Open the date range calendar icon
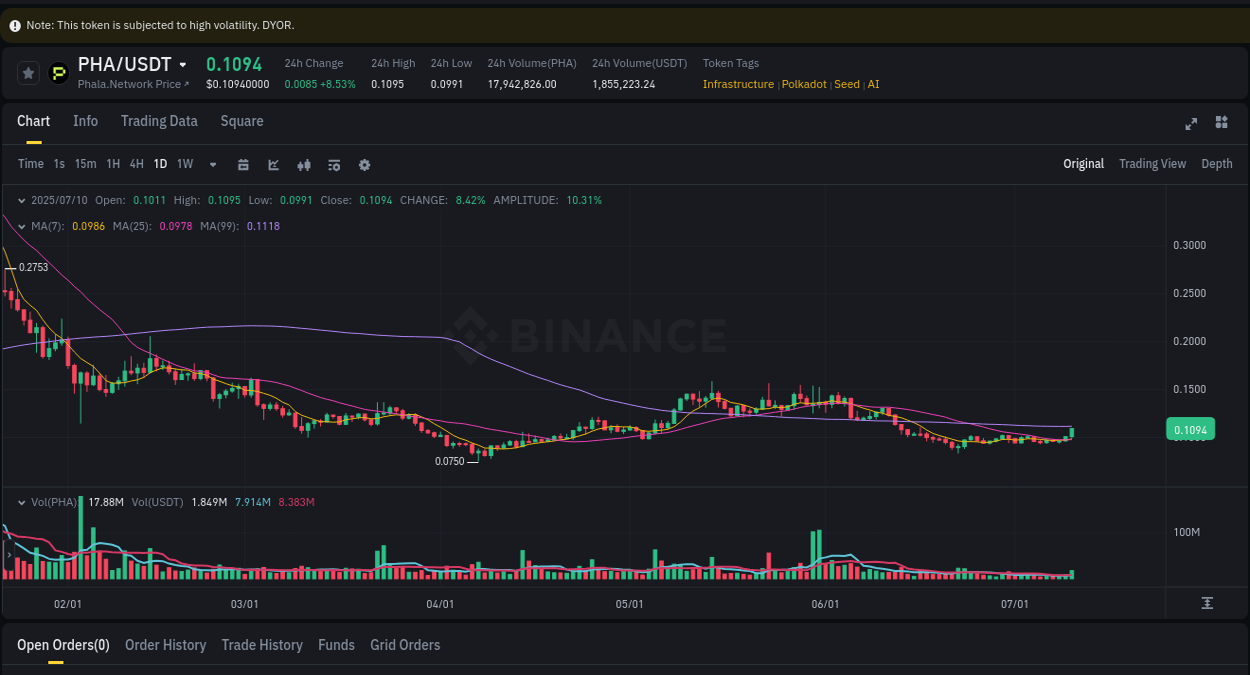 click(x=243, y=164)
